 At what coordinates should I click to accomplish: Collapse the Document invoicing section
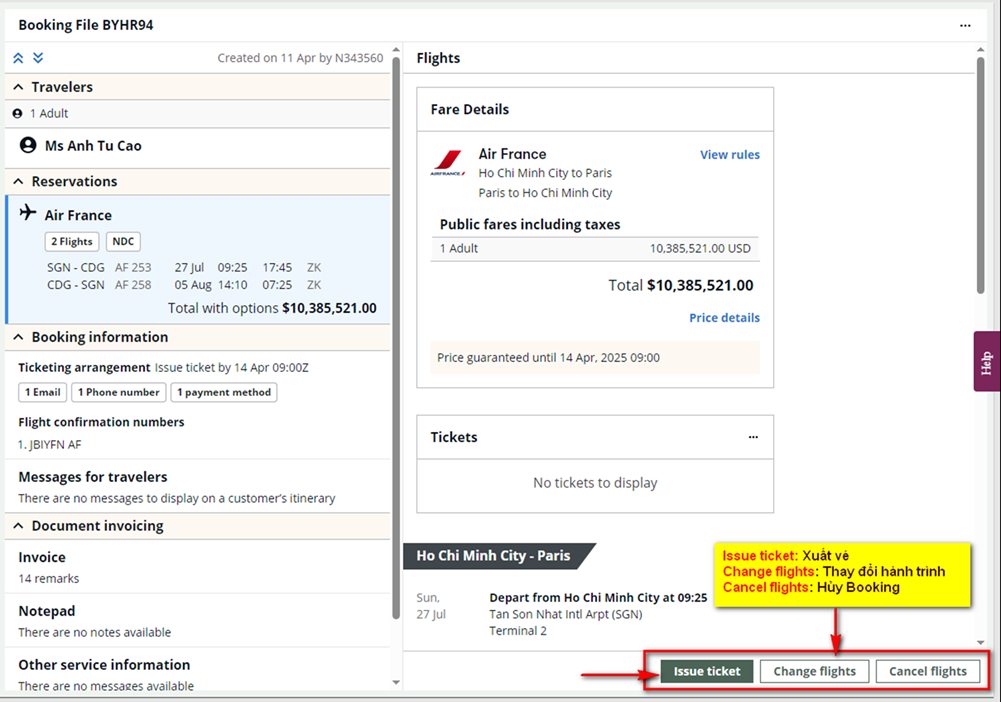click(x=19, y=526)
